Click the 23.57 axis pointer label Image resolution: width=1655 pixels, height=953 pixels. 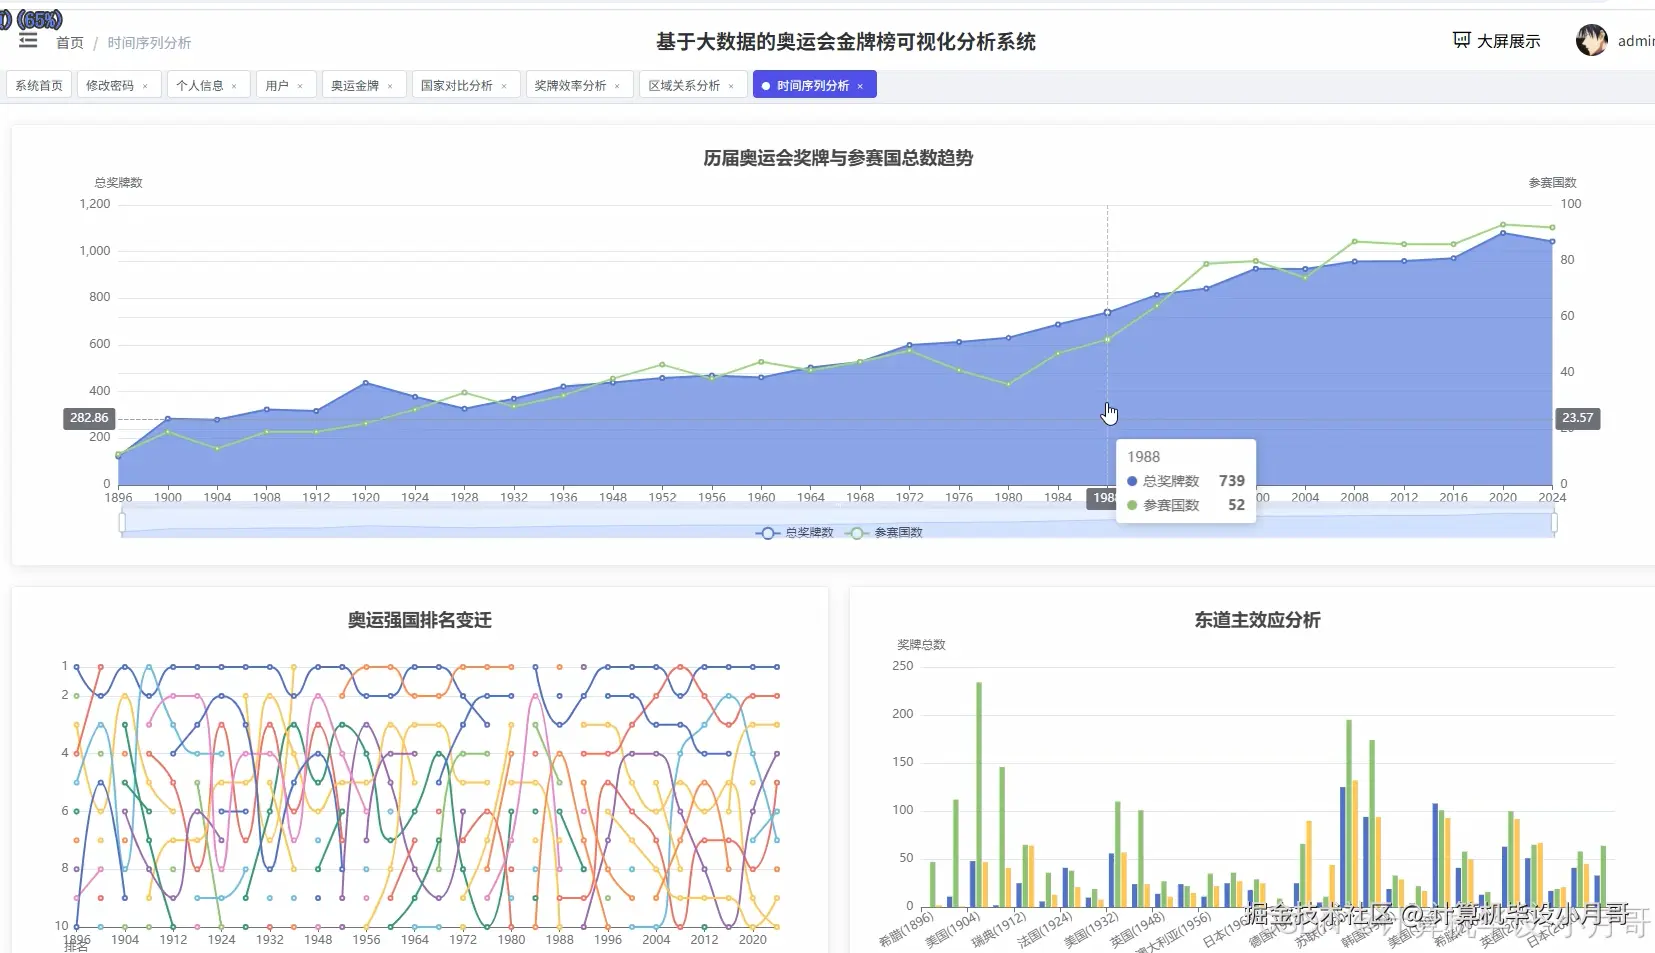coord(1578,418)
